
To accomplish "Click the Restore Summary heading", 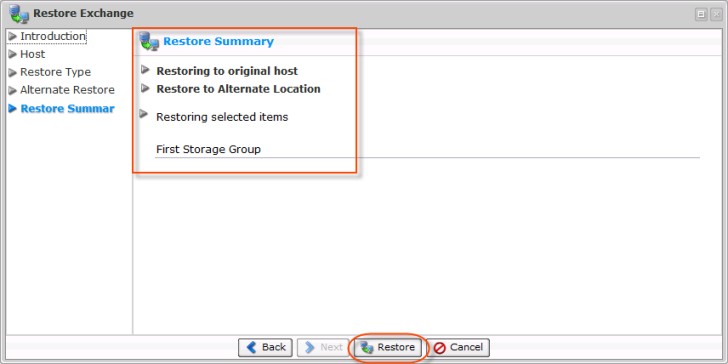I will (x=218, y=41).
